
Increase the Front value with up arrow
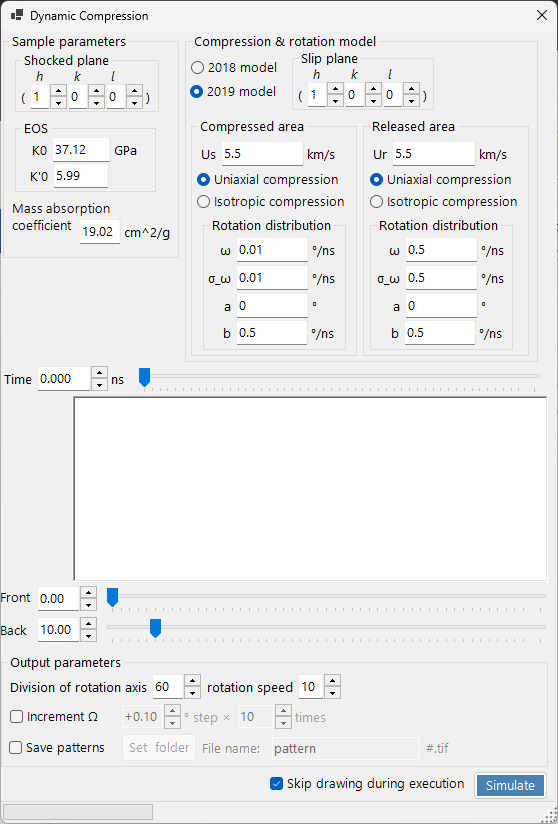pyautogui.click(x=89, y=593)
